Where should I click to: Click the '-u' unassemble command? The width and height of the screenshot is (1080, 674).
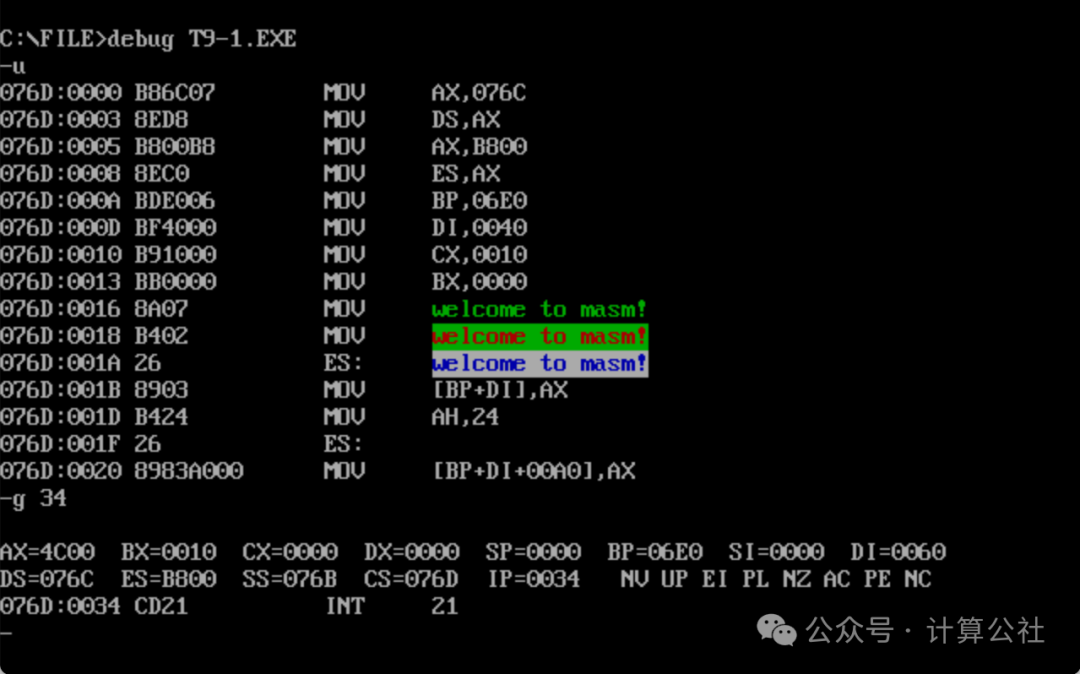(x=13, y=66)
